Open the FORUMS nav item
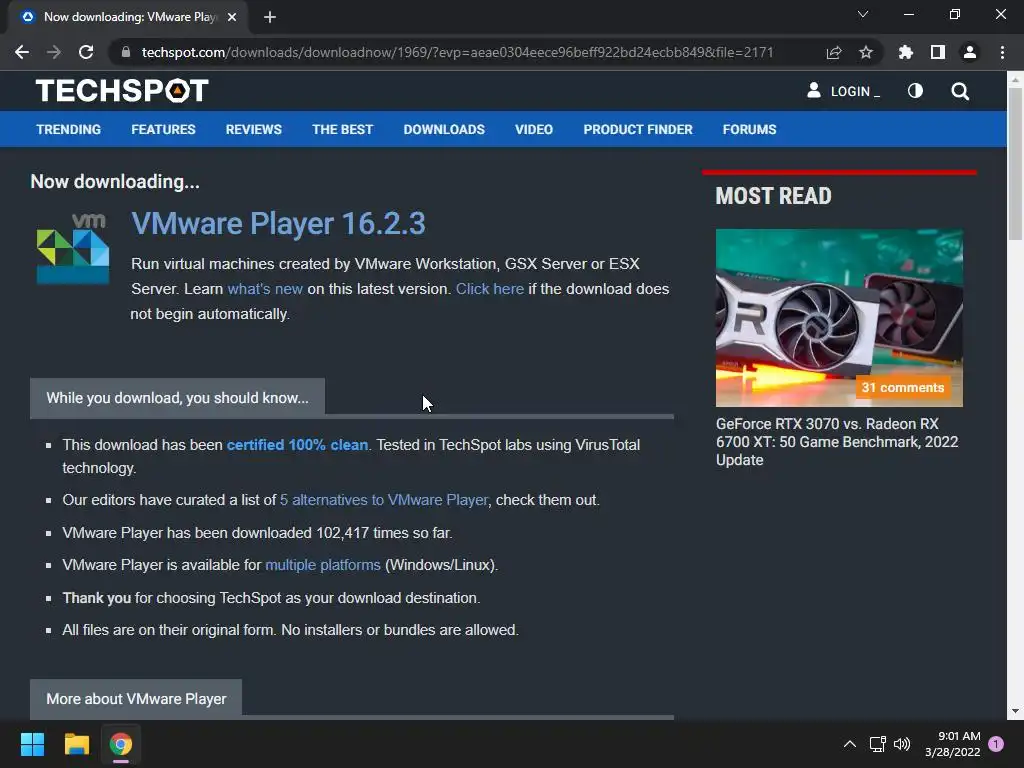Screen dimensions: 1024x768 click(749, 129)
